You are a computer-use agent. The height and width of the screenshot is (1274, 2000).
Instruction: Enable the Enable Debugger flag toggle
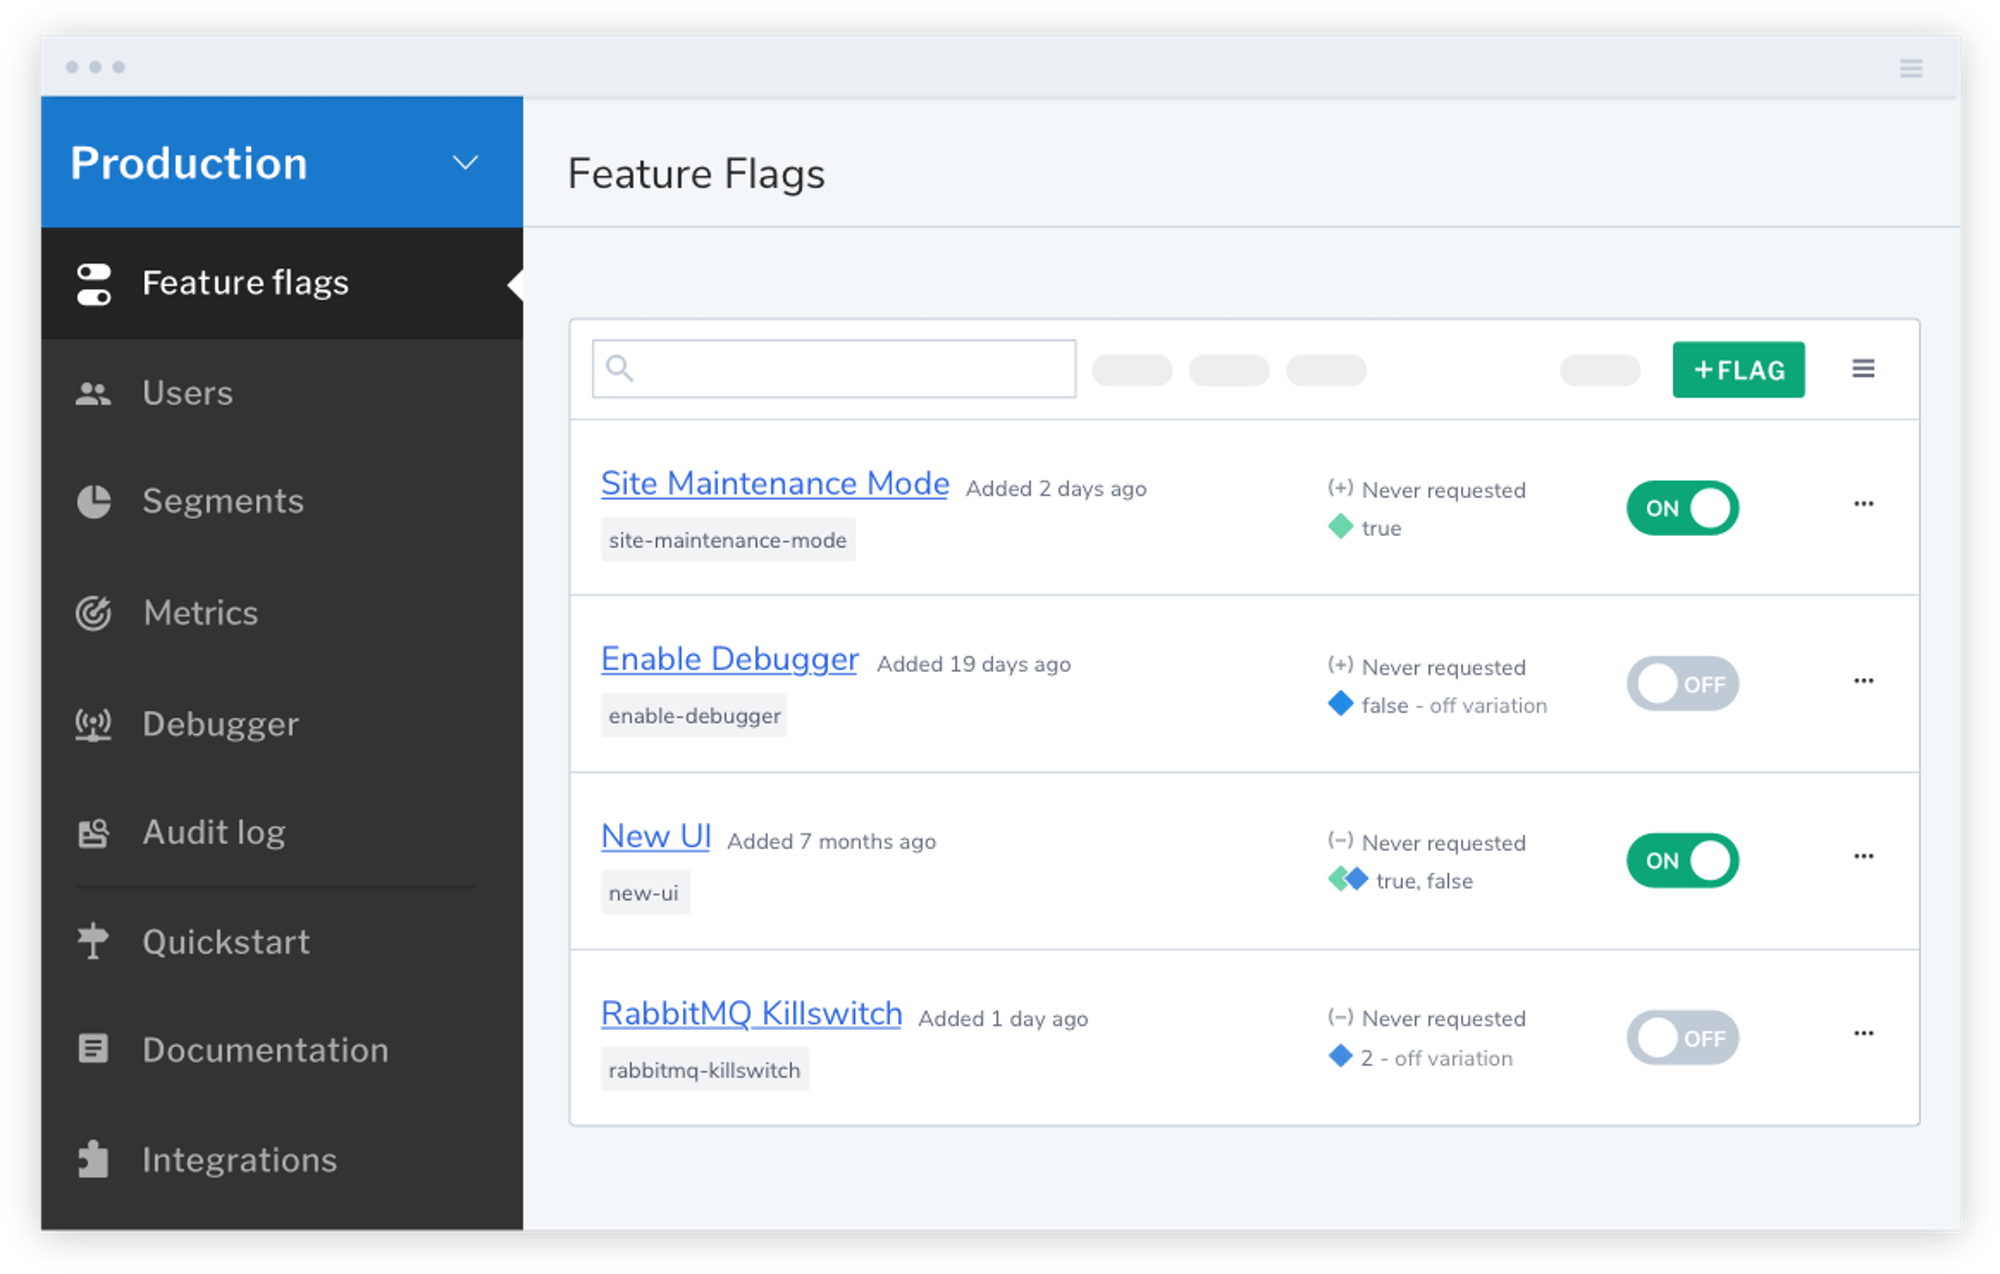[x=1682, y=684]
